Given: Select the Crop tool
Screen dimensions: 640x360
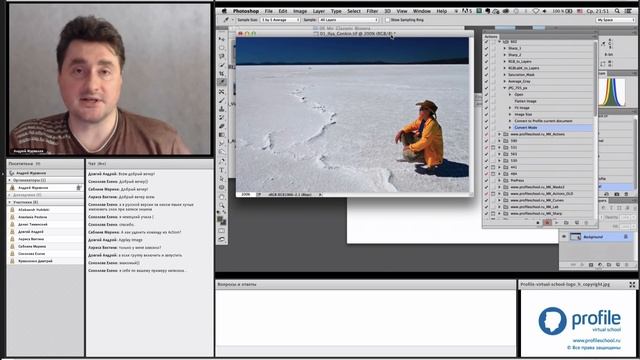Looking at the screenshot, I should click(x=222, y=73).
